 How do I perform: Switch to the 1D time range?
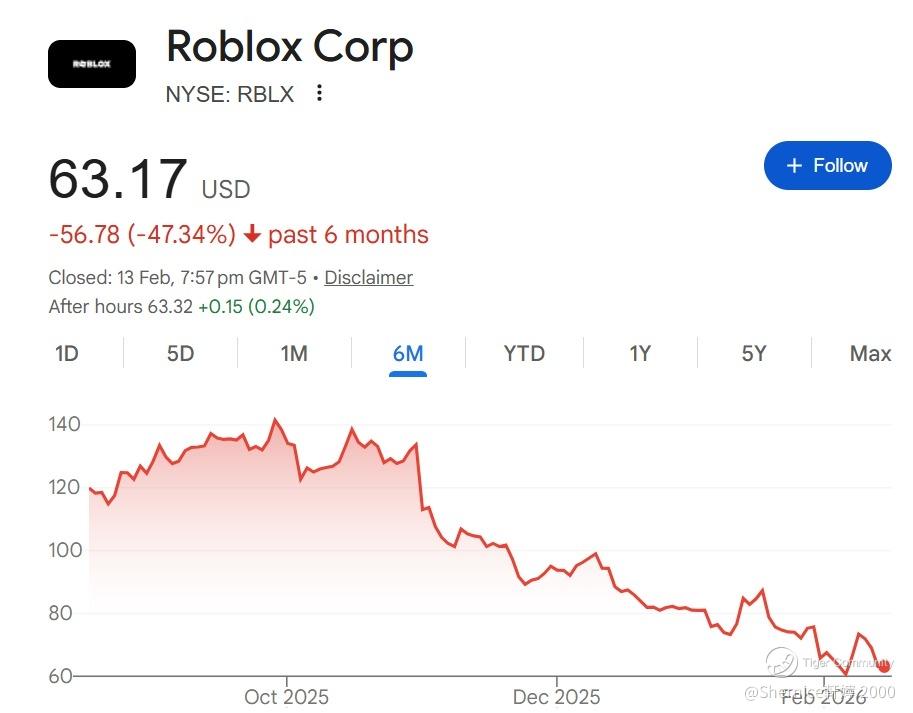coord(66,353)
